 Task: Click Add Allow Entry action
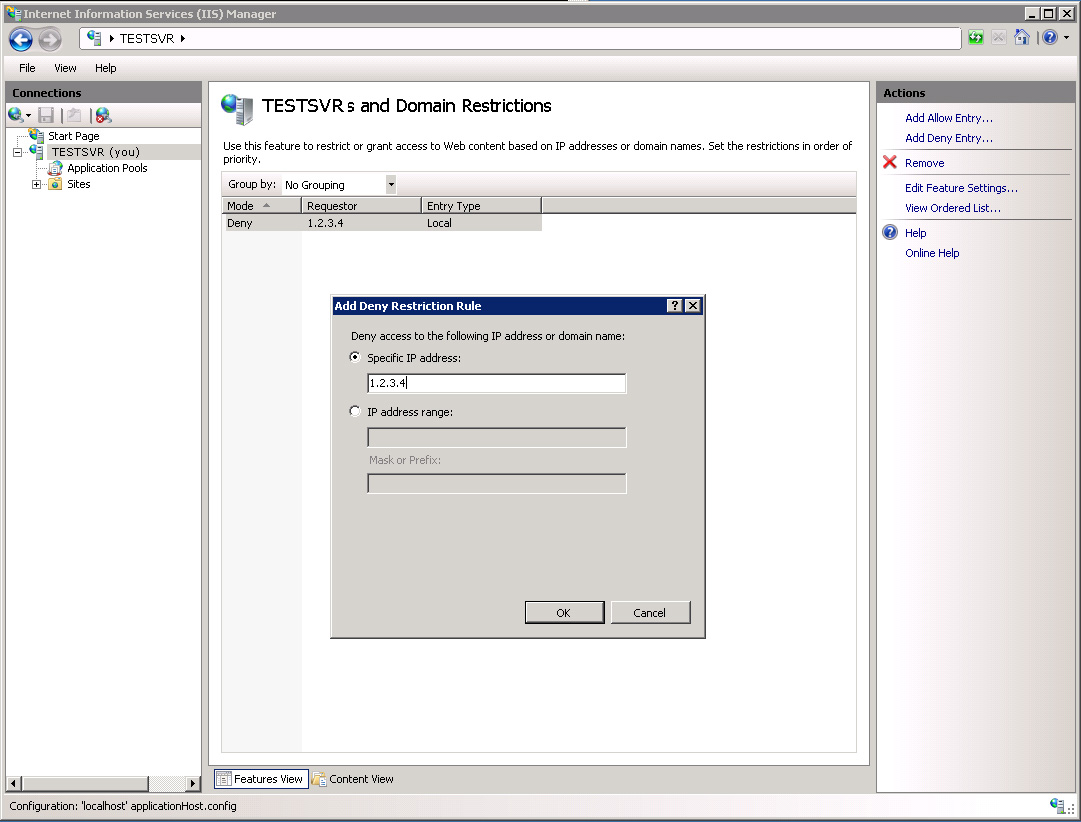pyautogui.click(x=949, y=118)
